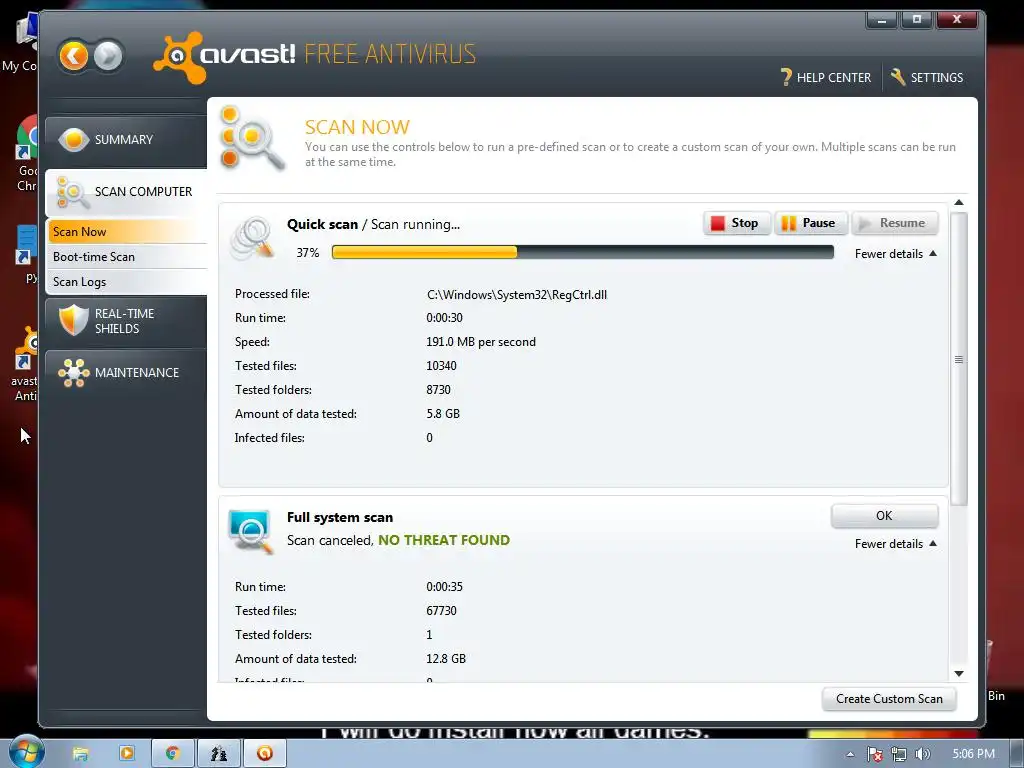Open Scan Logs
Viewport: 1024px width, 768px height.
(x=127, y=281)
